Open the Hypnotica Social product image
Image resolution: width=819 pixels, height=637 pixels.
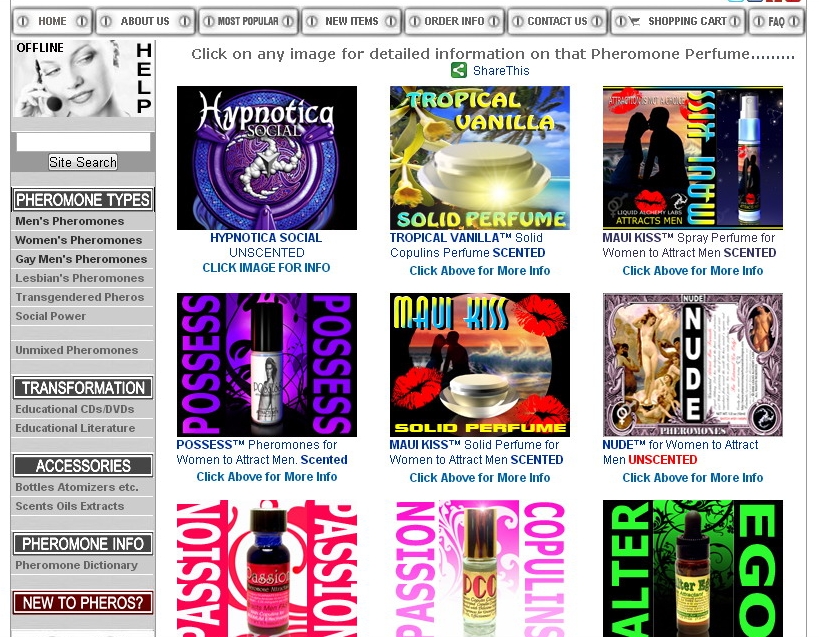coord(267,158)
